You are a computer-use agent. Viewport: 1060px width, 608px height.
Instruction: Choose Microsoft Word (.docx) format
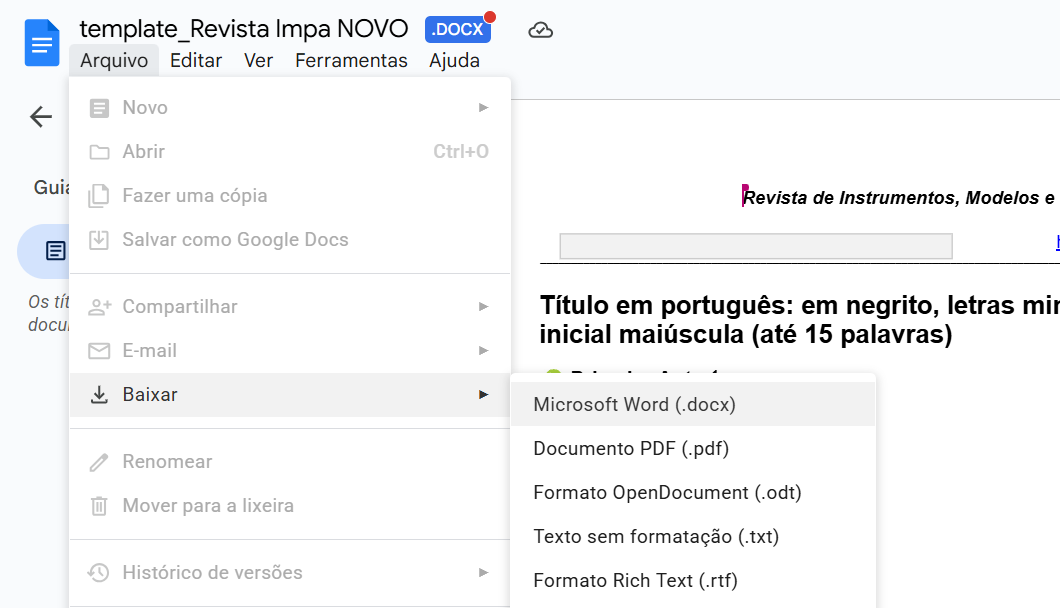coord(634,405)
